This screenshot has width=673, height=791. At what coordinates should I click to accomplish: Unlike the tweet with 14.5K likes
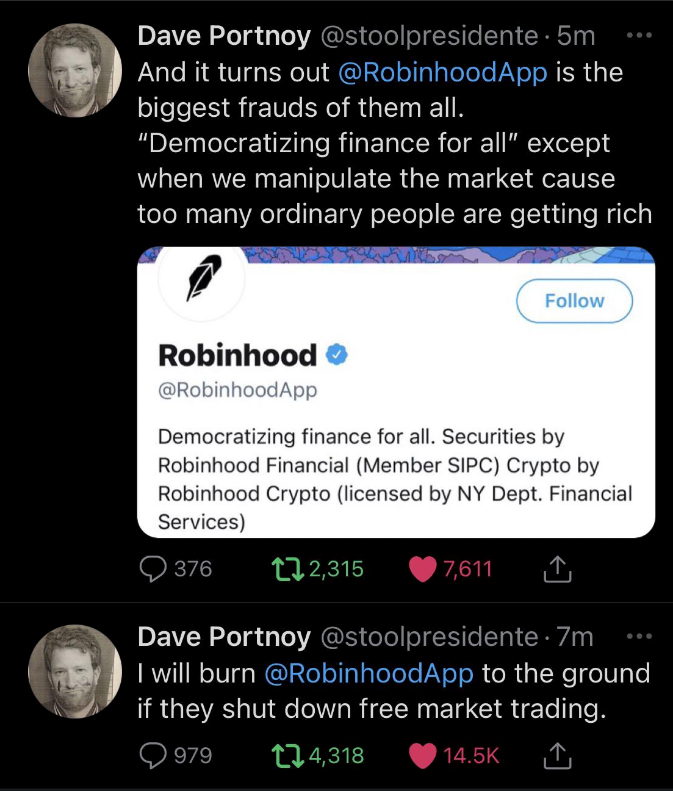pyautogui.click(x=424, y=755)
